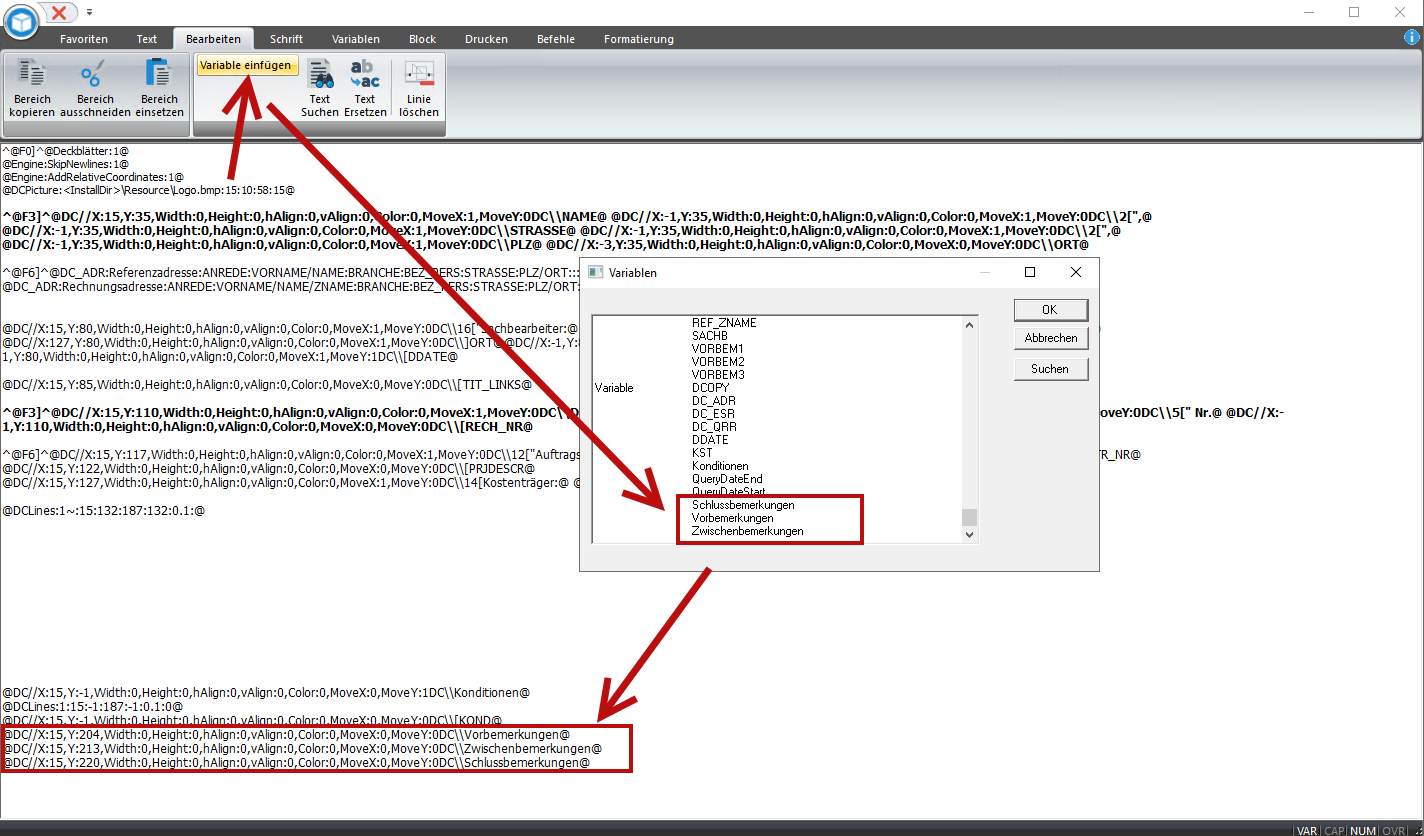The height and width of the screenshot is (836, 1424).
Task: Click the Linie löschen icon
Action: click(x=418, y=74)
